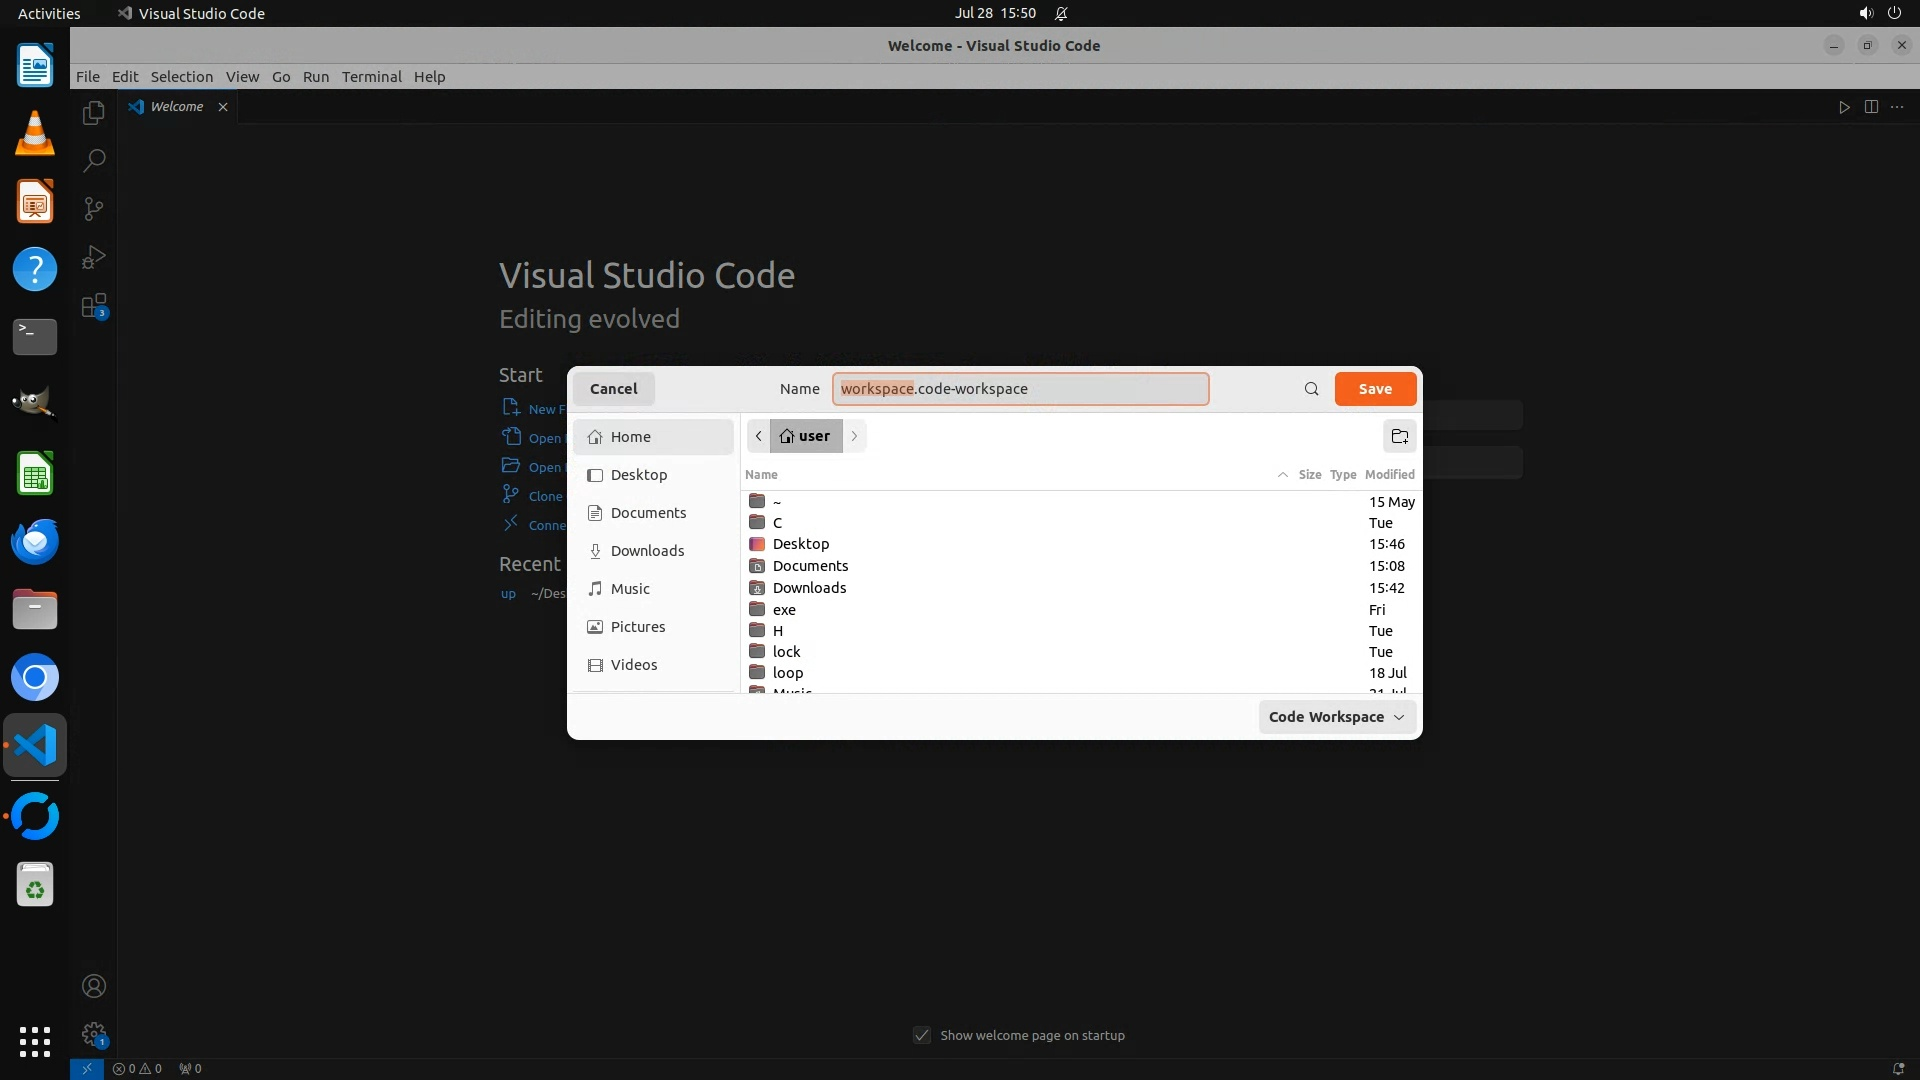The height and width of the screenshot is (1080, 1920).
Task: Open Source Control view icon
Action: (94, 208)
